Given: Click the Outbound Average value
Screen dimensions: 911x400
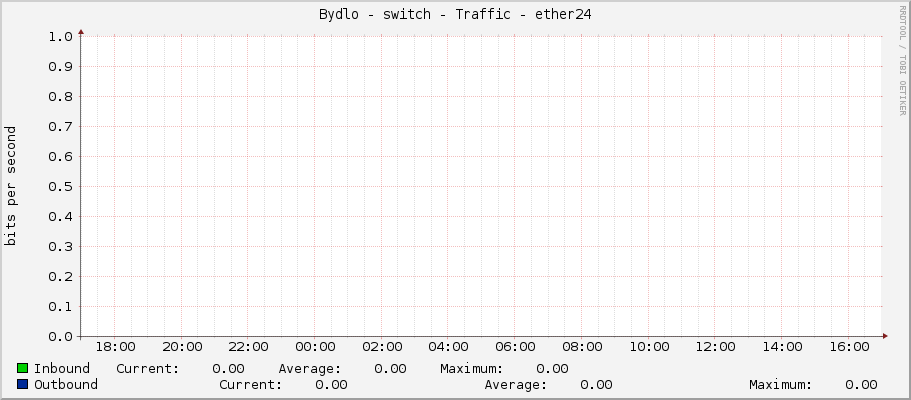Looking at the screenshot, I should pyautogui.click(x=596, y=384).
